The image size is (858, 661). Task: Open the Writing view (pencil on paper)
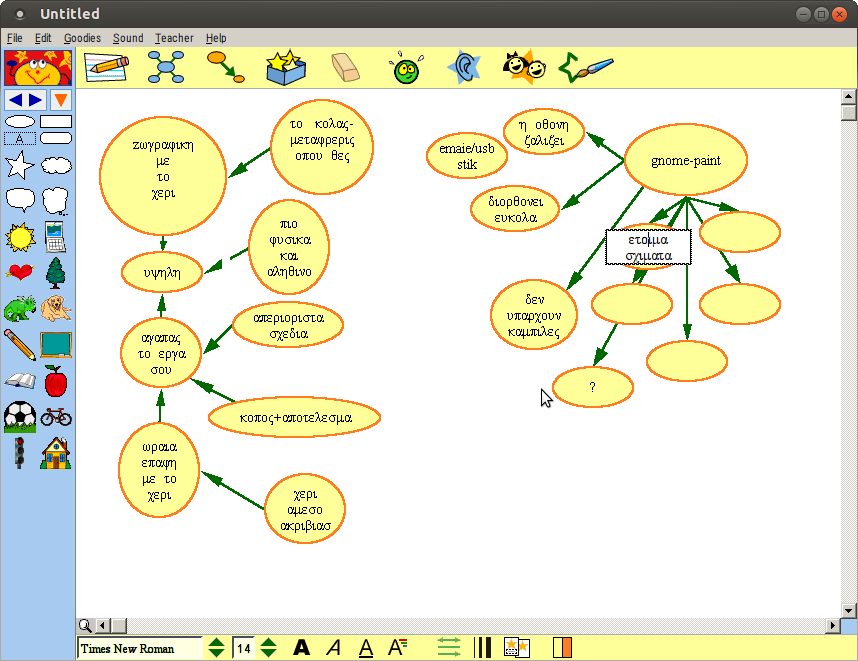click(106, 67)
